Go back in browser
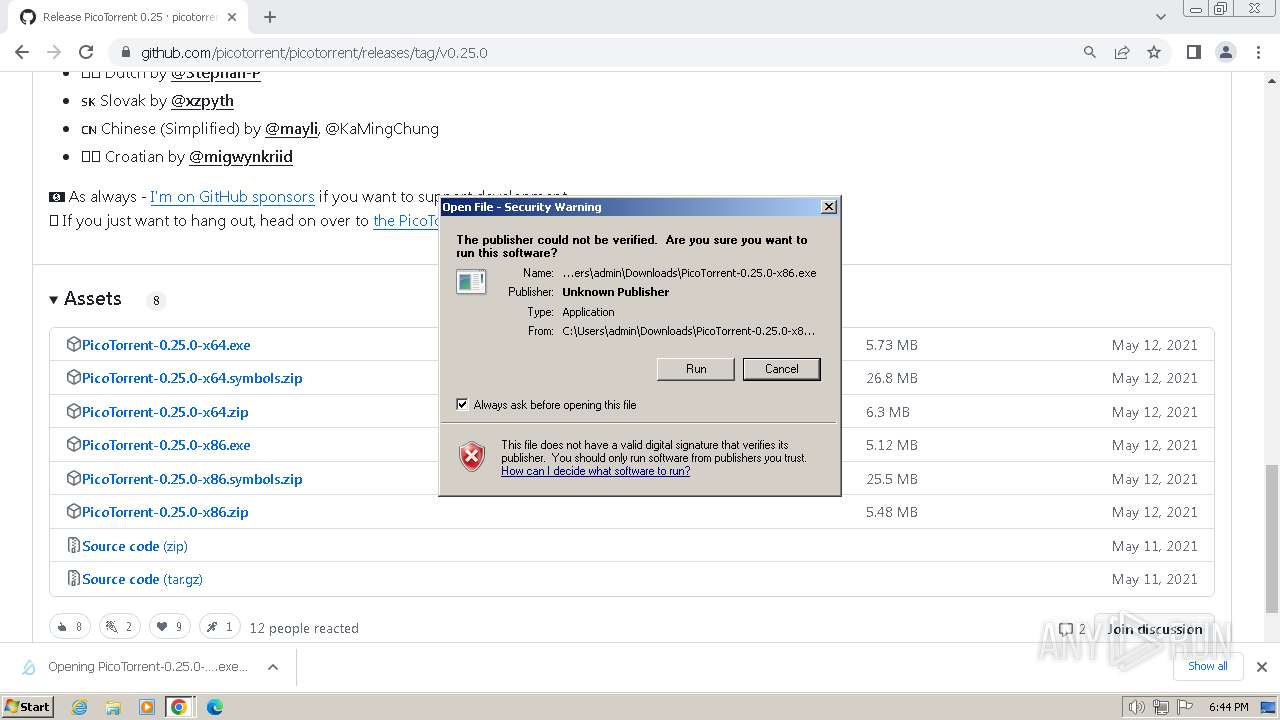The width and height of the screenshot is (1280, 720). (22, 52)
